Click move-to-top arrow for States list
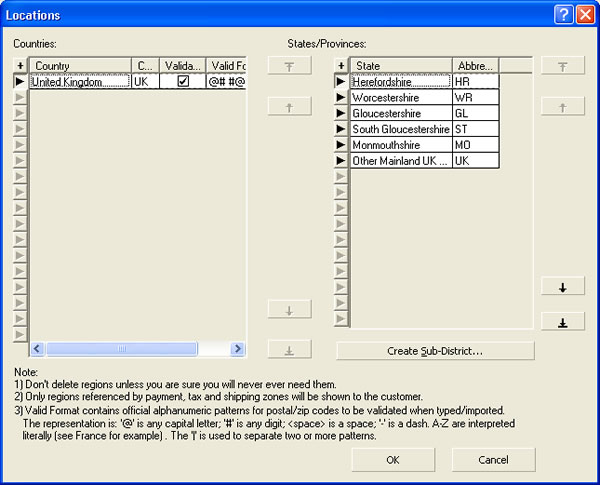 (x=562, y=66)
